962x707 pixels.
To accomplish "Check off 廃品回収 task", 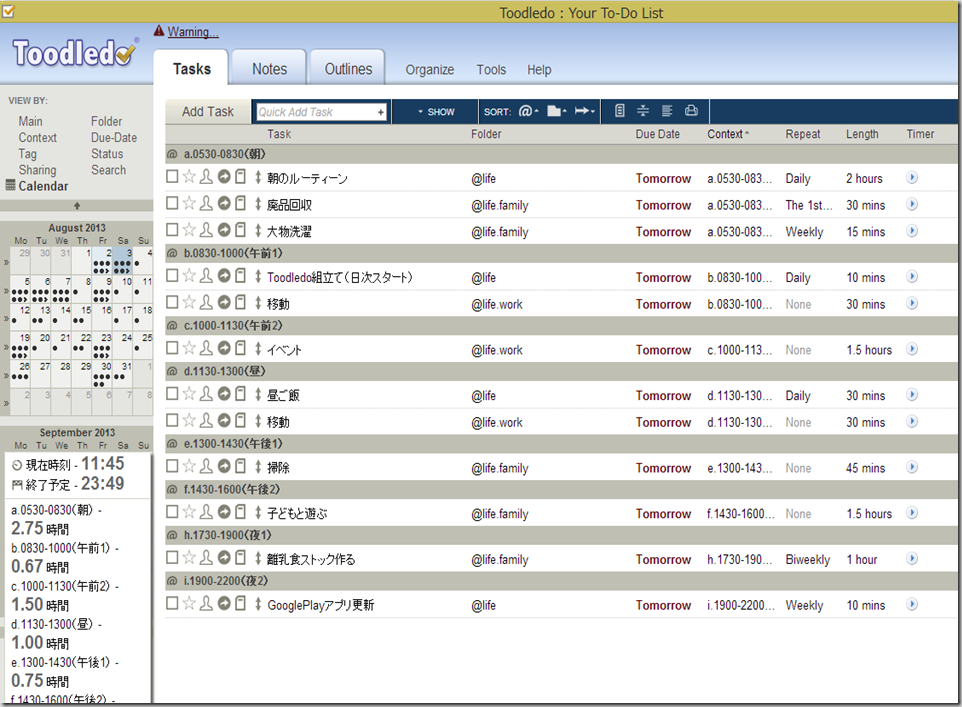I will pos(172,203).
